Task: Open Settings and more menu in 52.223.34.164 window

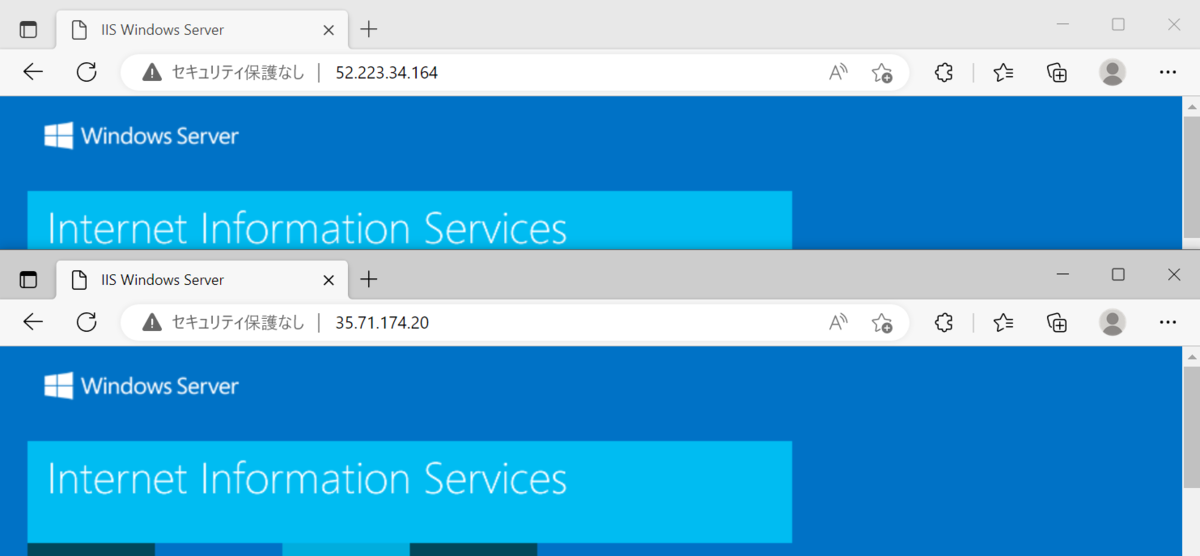Action: point(1167,72)
